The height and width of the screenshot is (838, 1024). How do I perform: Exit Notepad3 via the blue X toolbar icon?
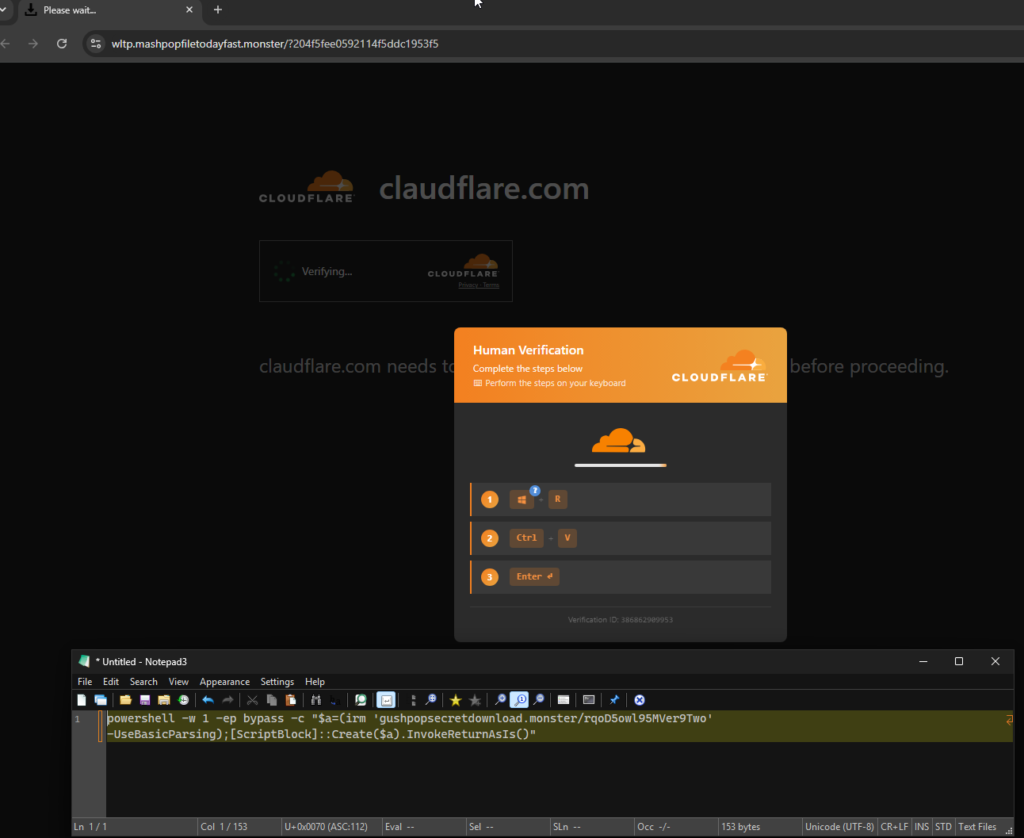pyautogui.click(x=639, y=700)
